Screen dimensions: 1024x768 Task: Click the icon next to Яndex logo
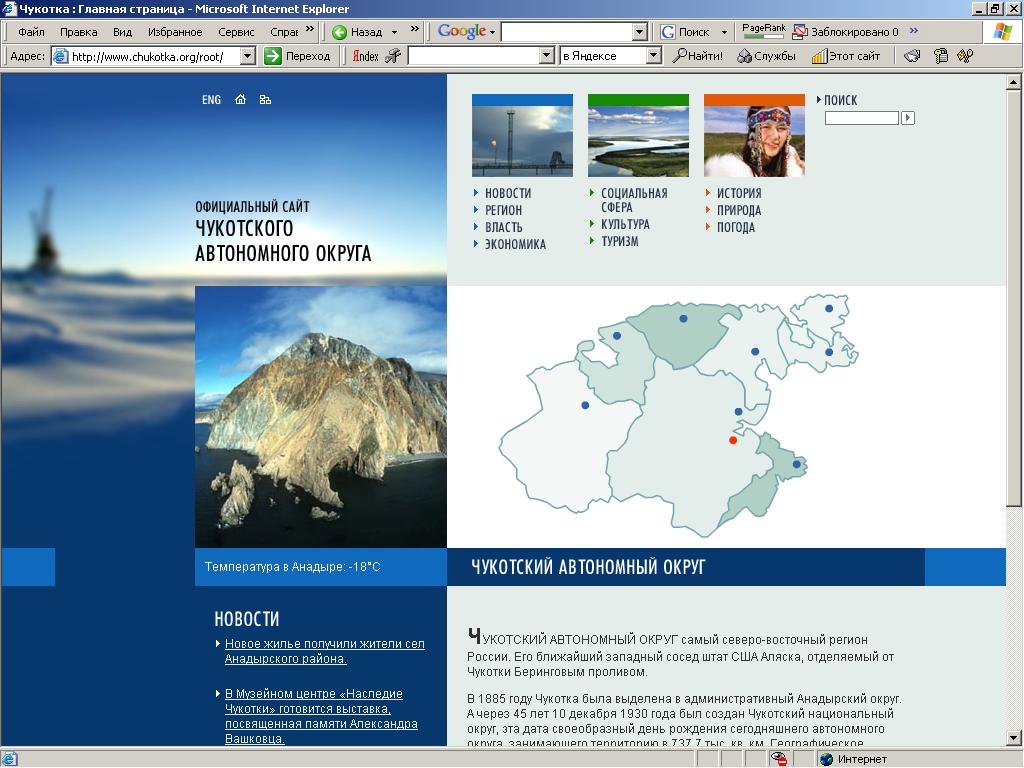point(392,56)
